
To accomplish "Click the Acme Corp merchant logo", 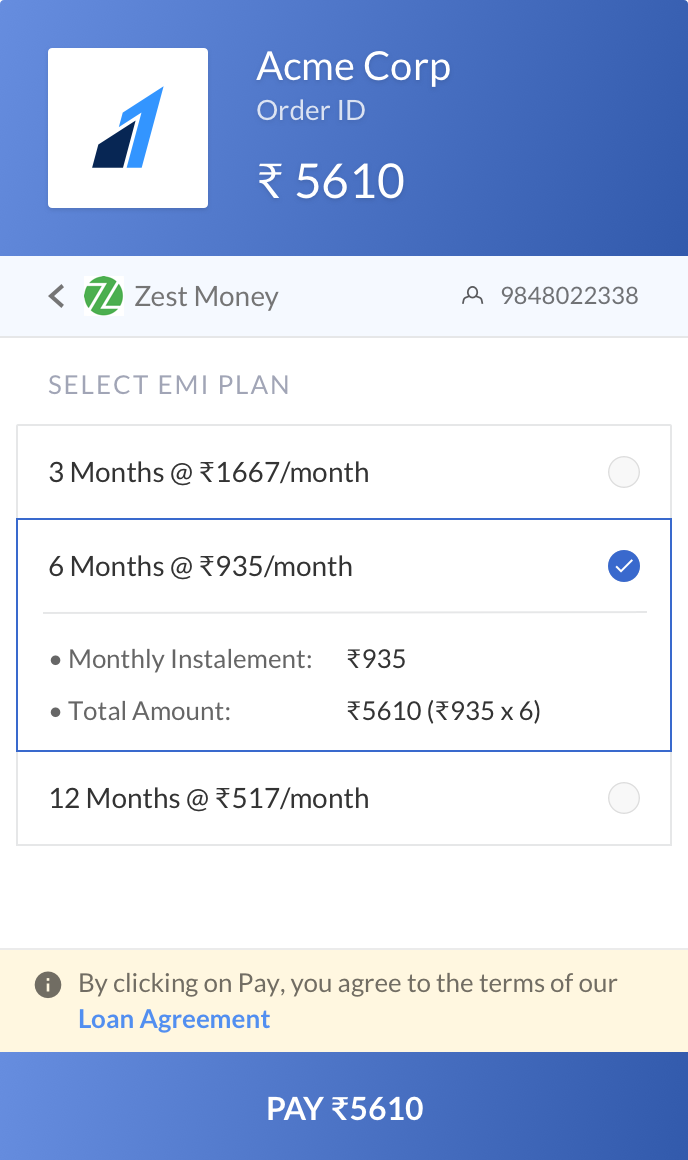I will coord(127,127).
